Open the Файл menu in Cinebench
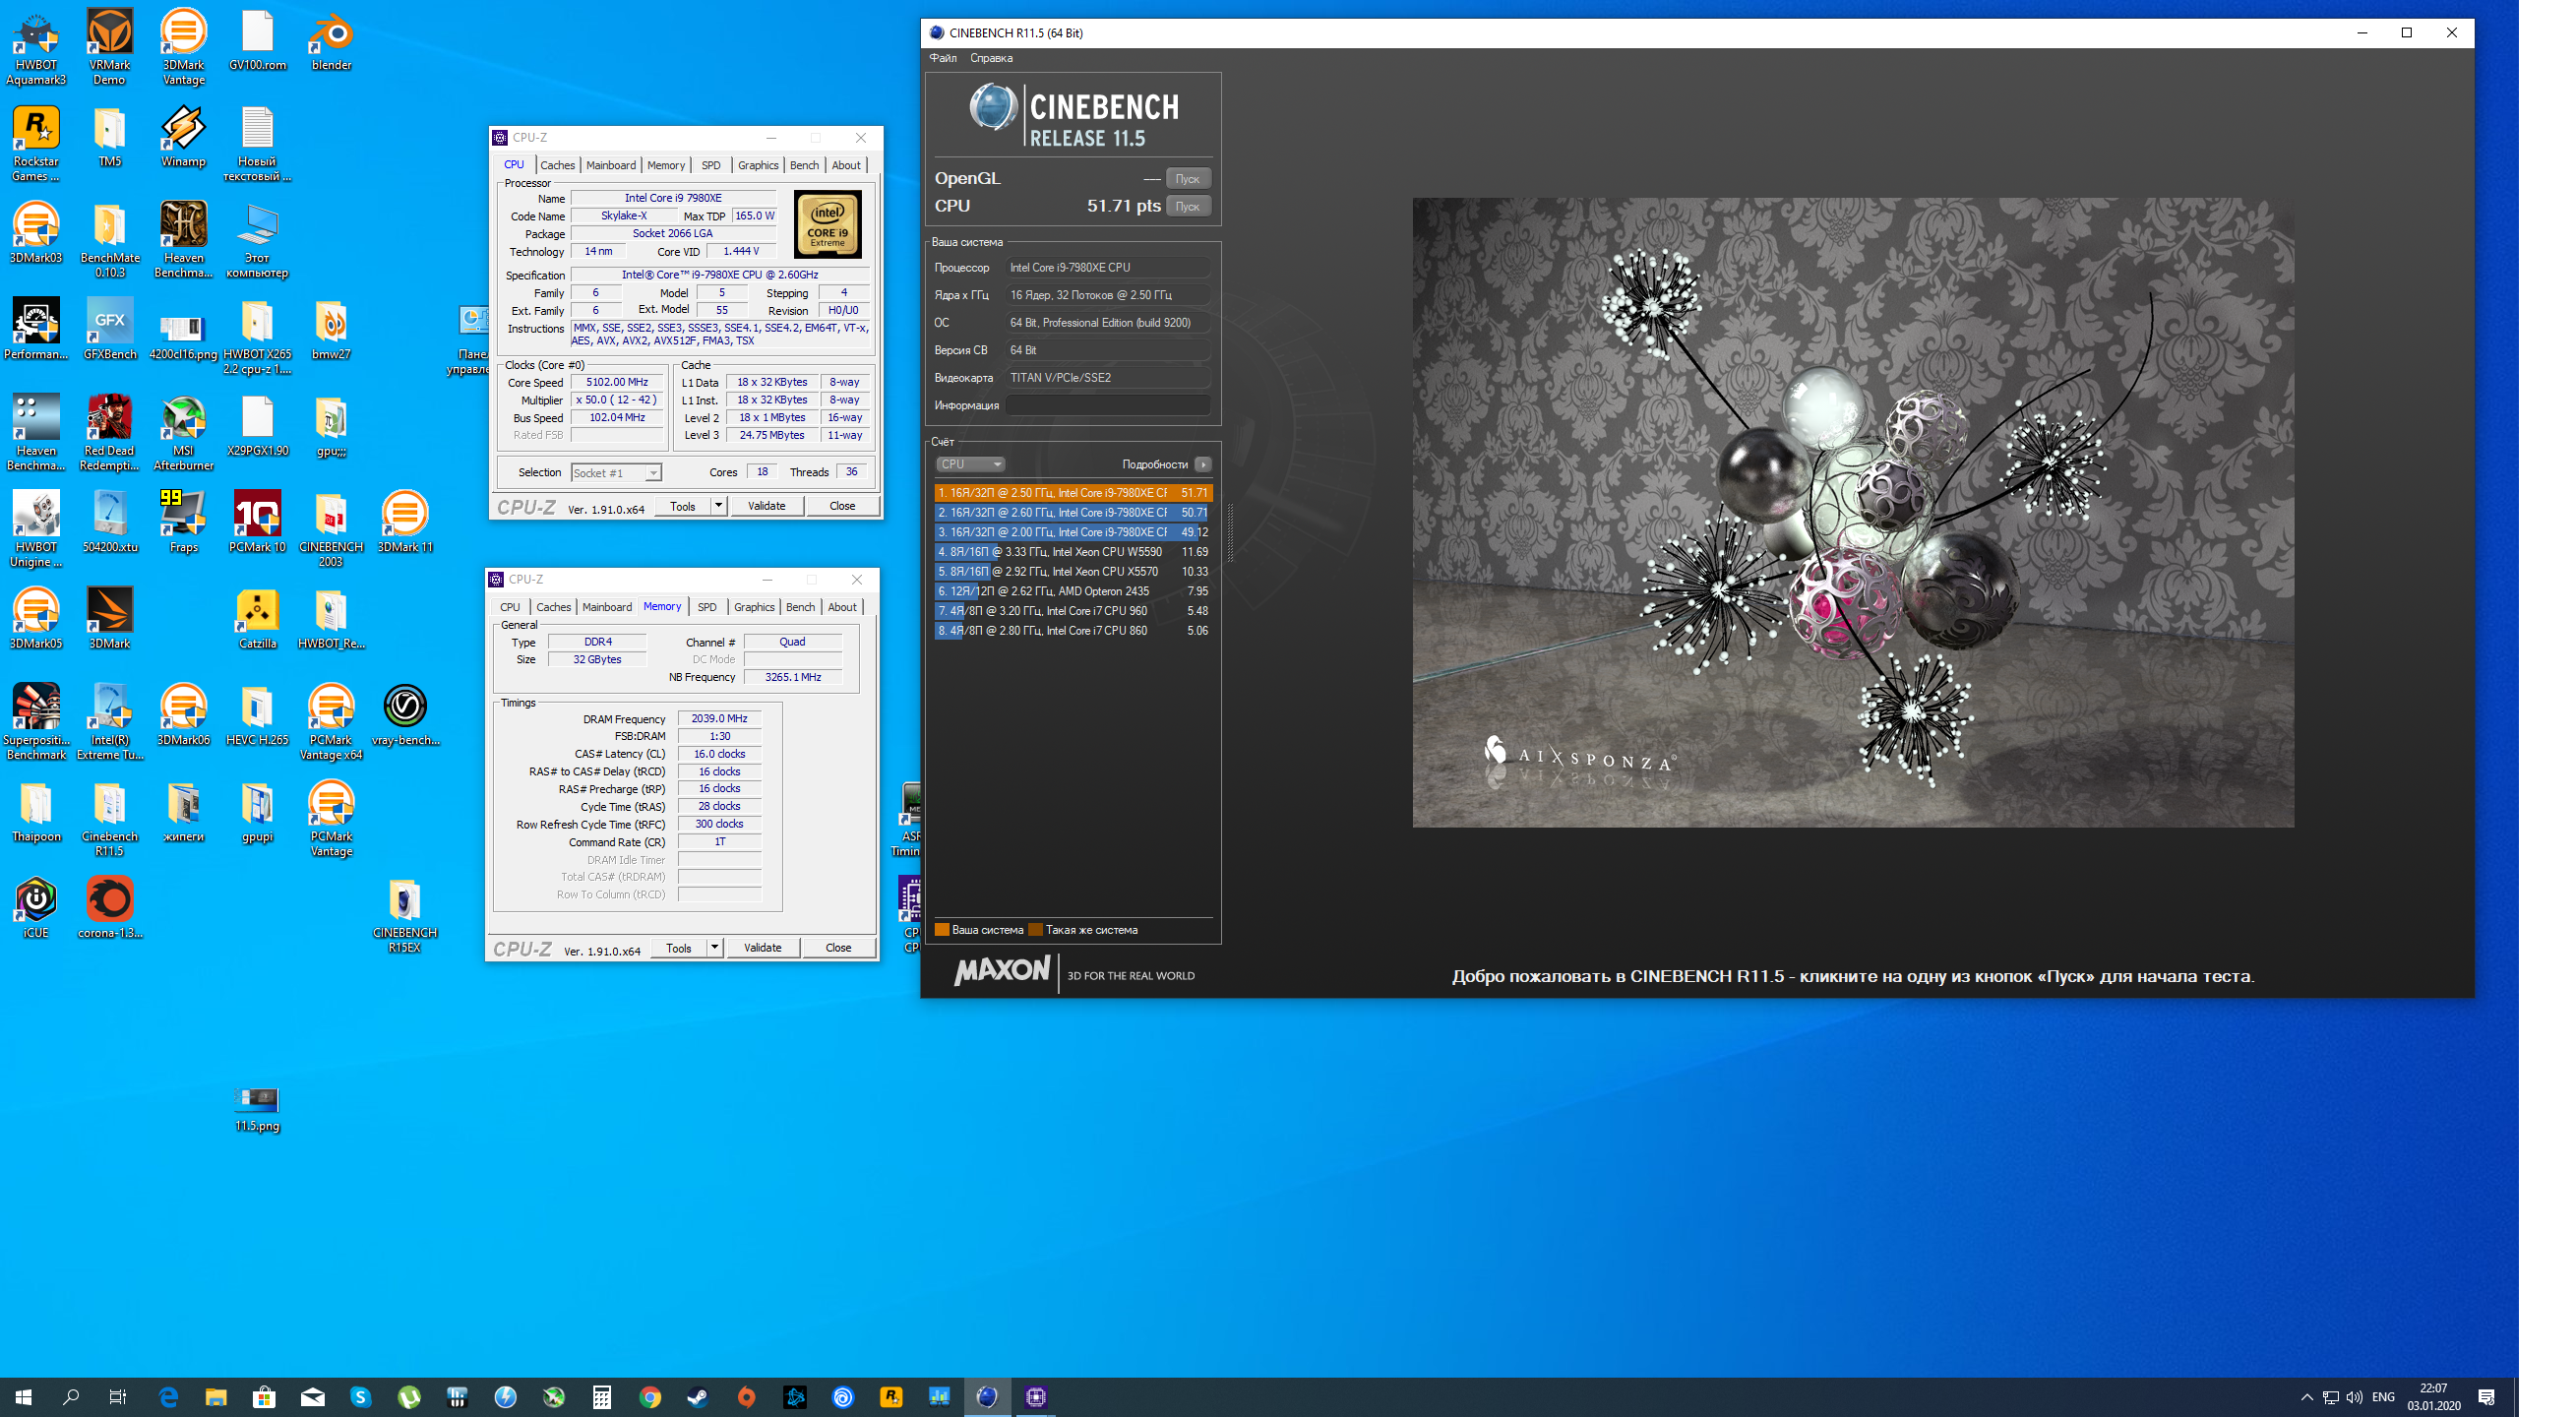Screen dimensions: 2576x1417 tap(943, 58)
